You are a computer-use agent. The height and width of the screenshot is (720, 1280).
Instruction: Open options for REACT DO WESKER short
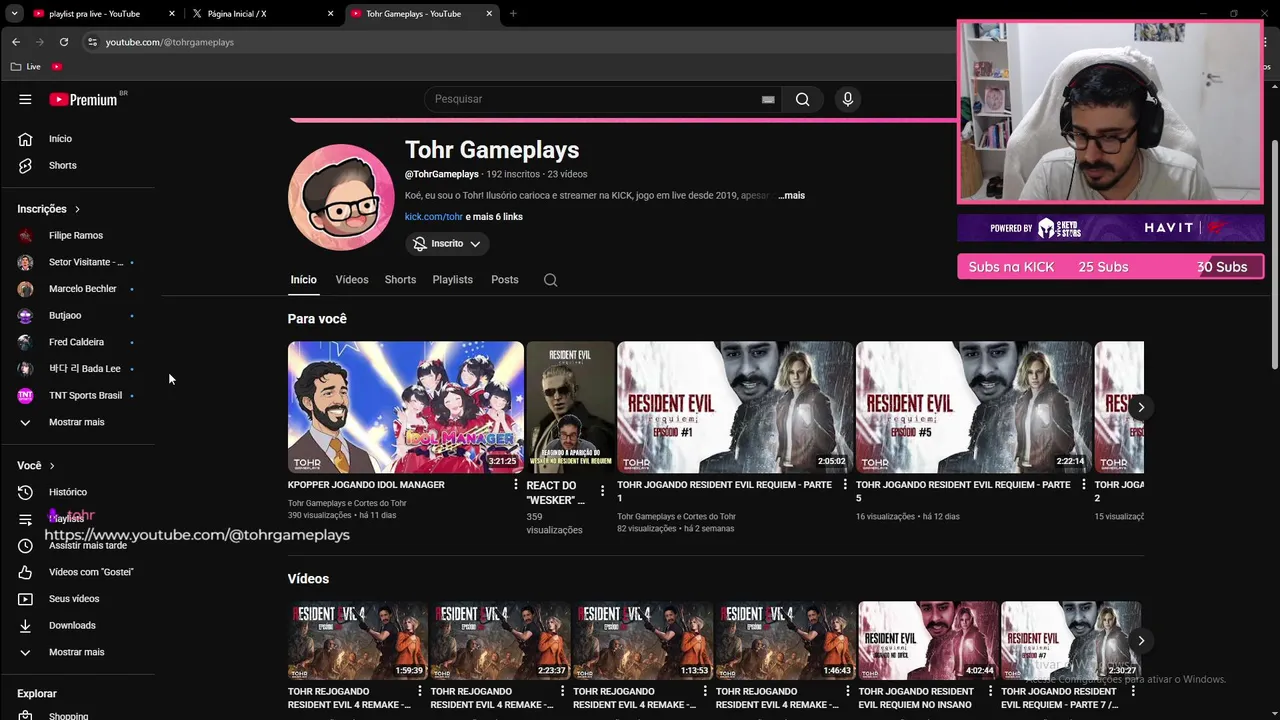[x=602, y=491]
